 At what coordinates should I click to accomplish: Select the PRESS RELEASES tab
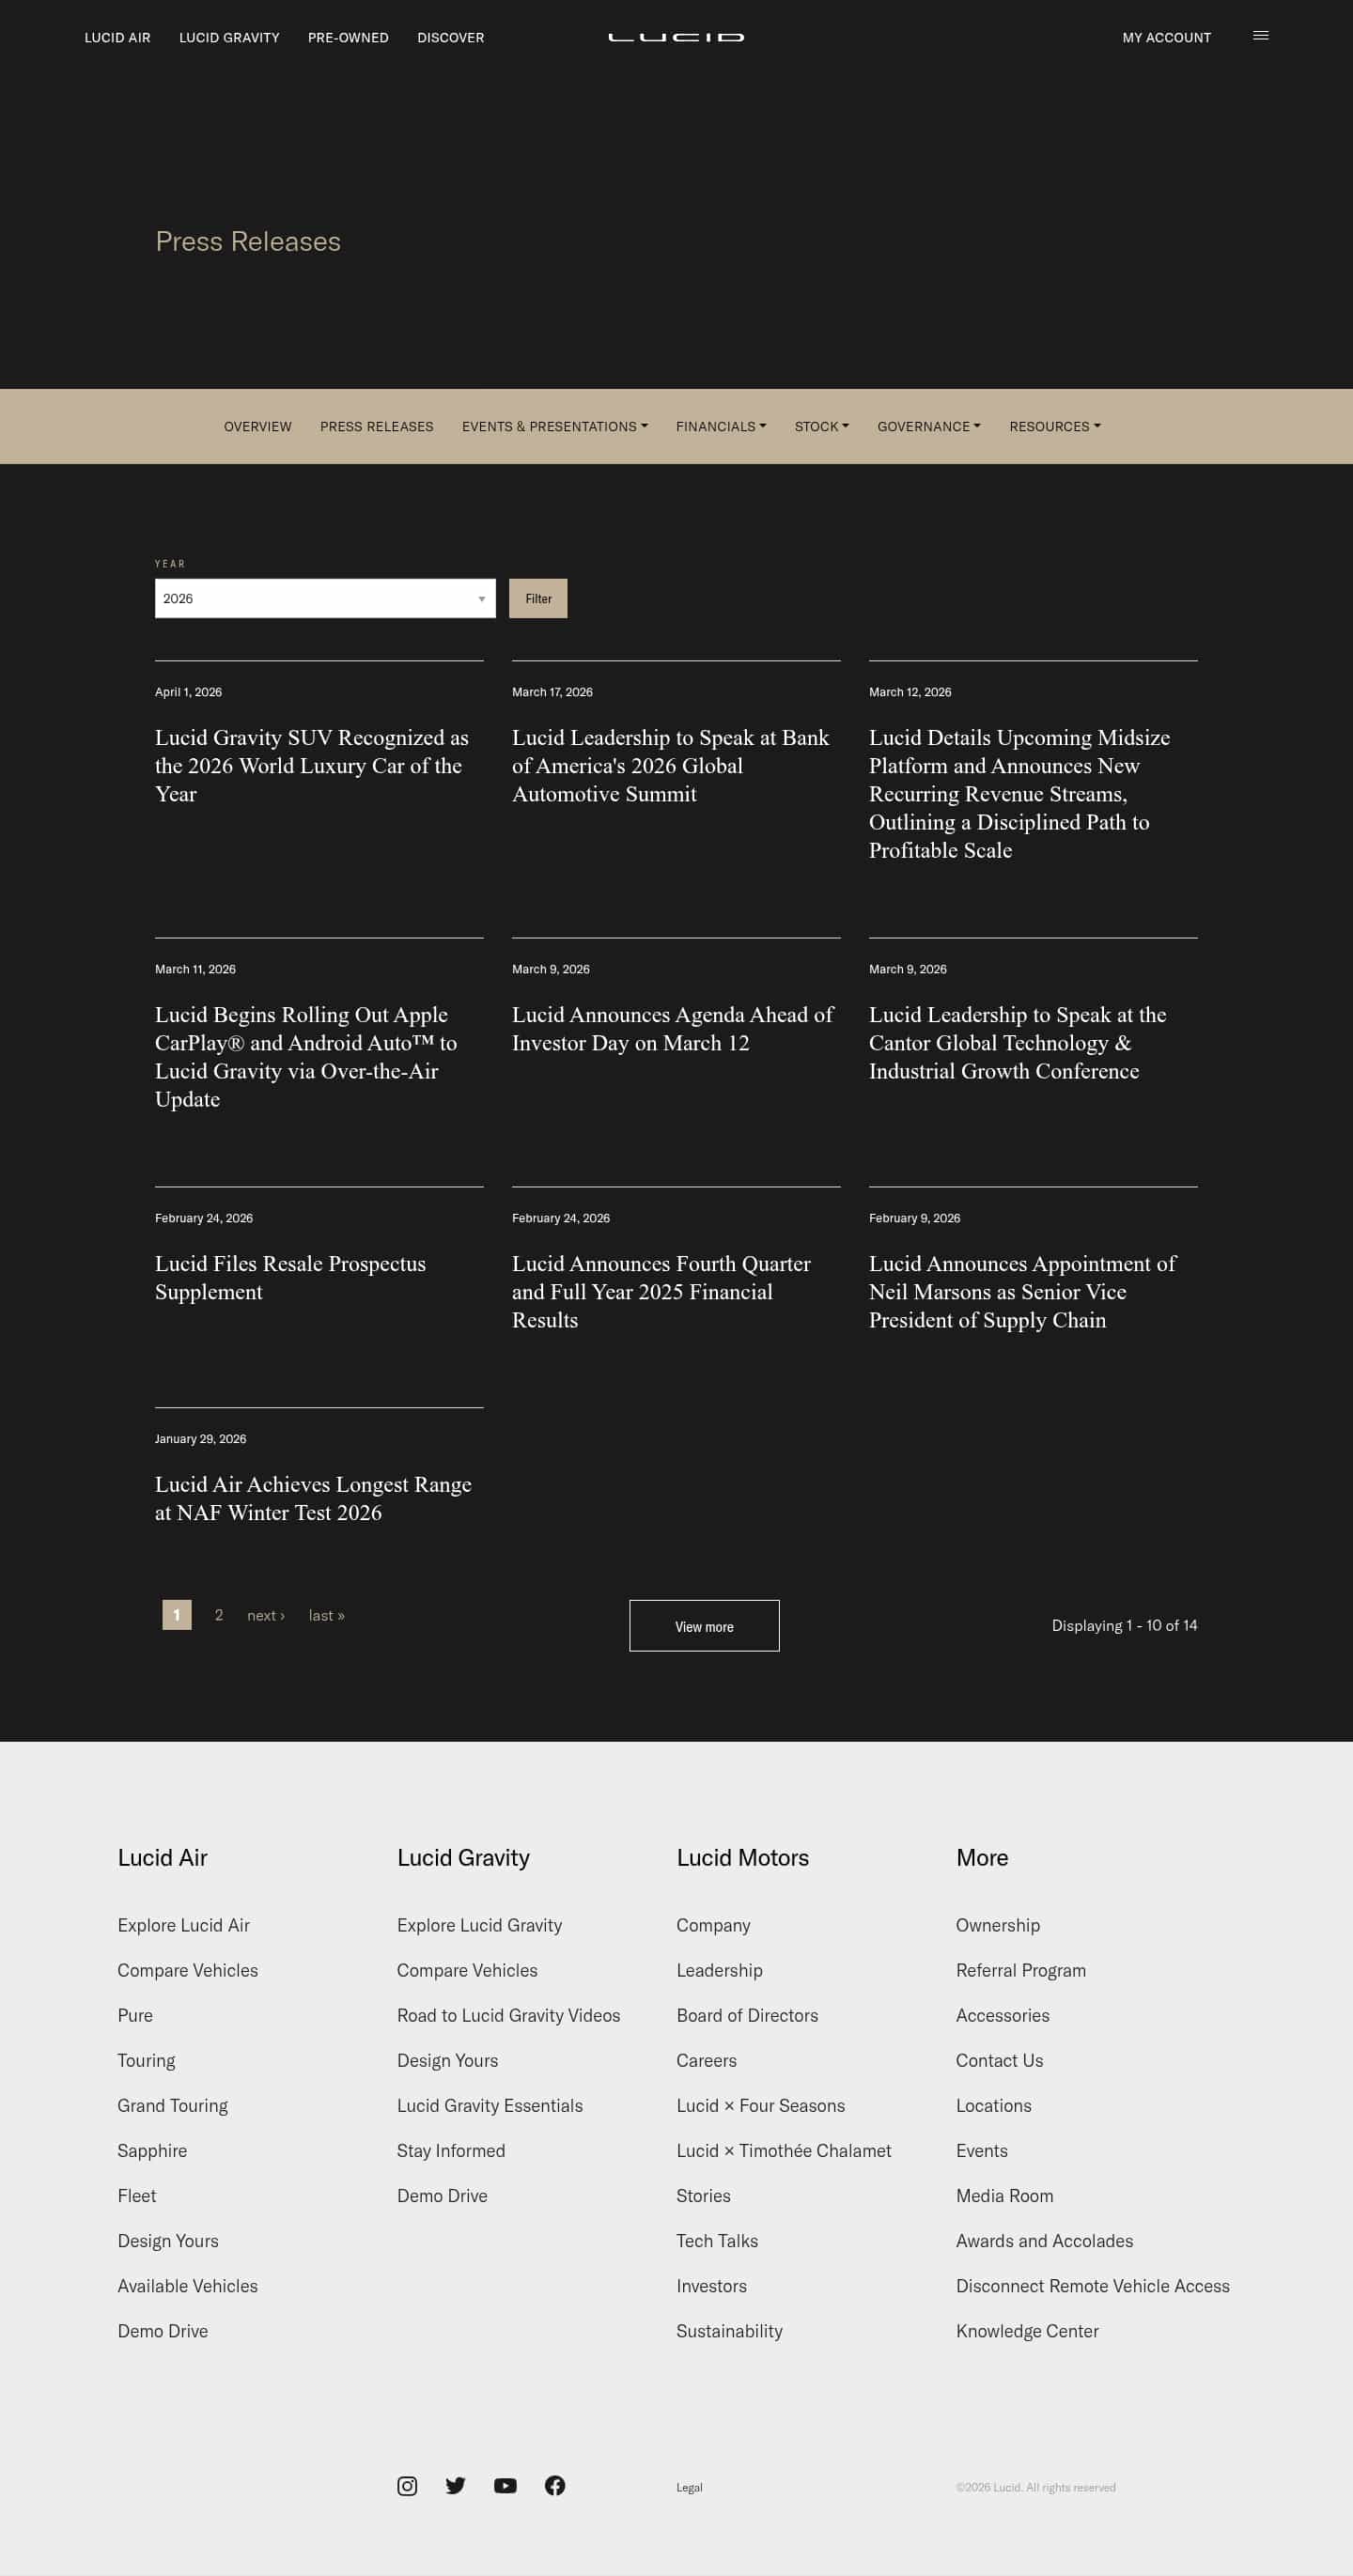[x=376, y=426]
